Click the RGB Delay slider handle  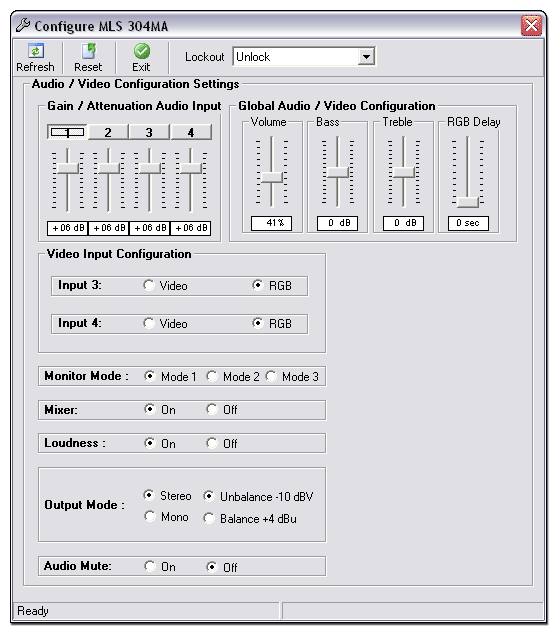pos(467,202)
